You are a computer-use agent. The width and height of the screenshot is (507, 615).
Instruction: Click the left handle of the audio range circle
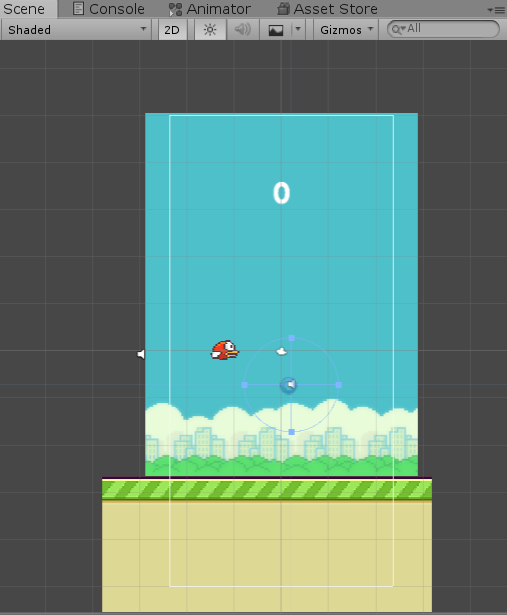coord(244,385)
